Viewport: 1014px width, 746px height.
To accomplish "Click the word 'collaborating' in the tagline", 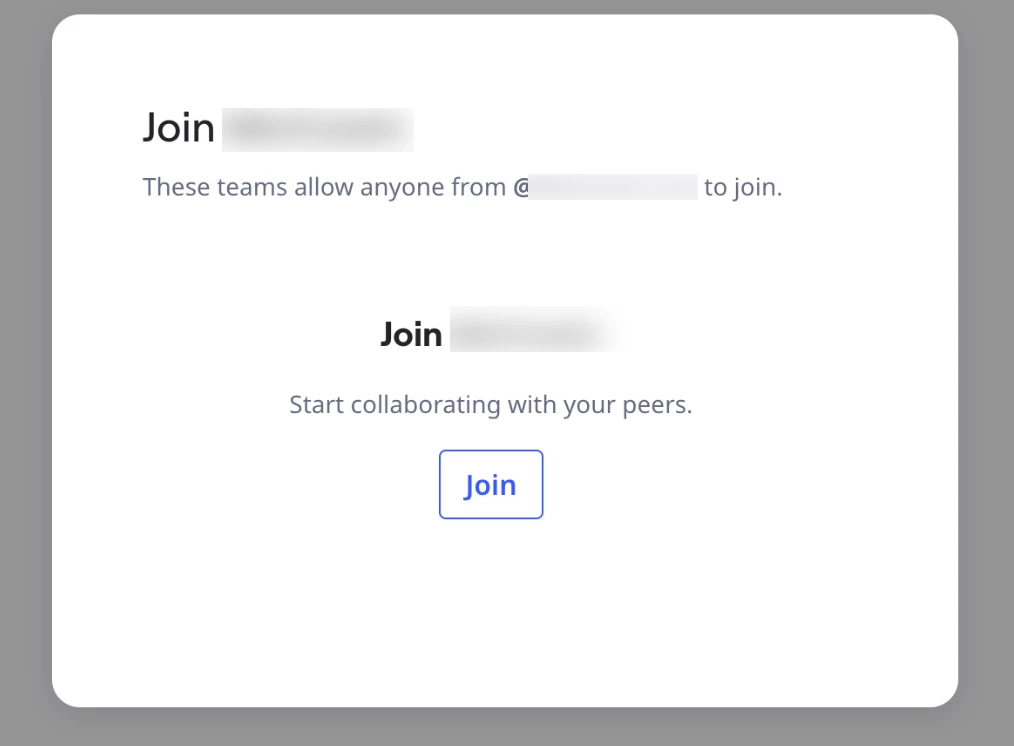I will pos(426,405).
